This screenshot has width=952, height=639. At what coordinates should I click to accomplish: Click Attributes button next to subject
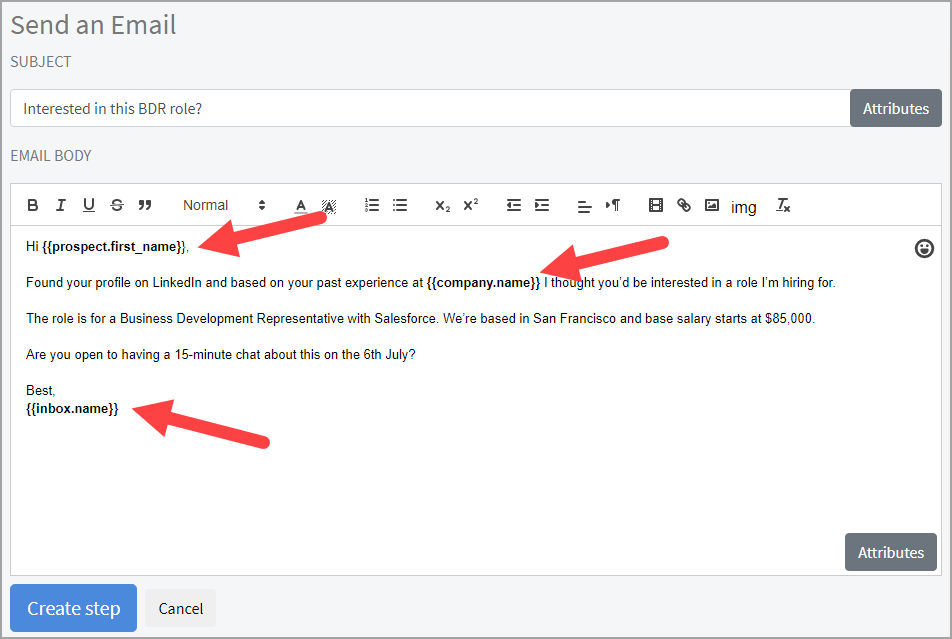895,108
